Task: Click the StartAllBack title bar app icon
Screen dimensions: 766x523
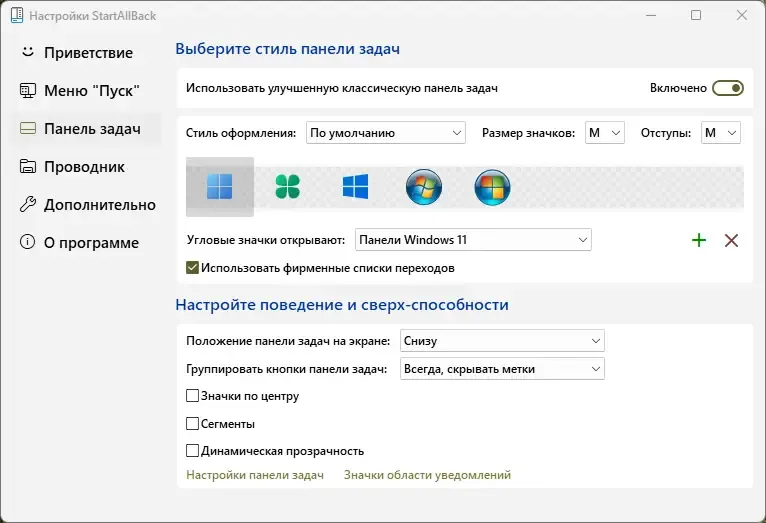Action: click(17, 15)
